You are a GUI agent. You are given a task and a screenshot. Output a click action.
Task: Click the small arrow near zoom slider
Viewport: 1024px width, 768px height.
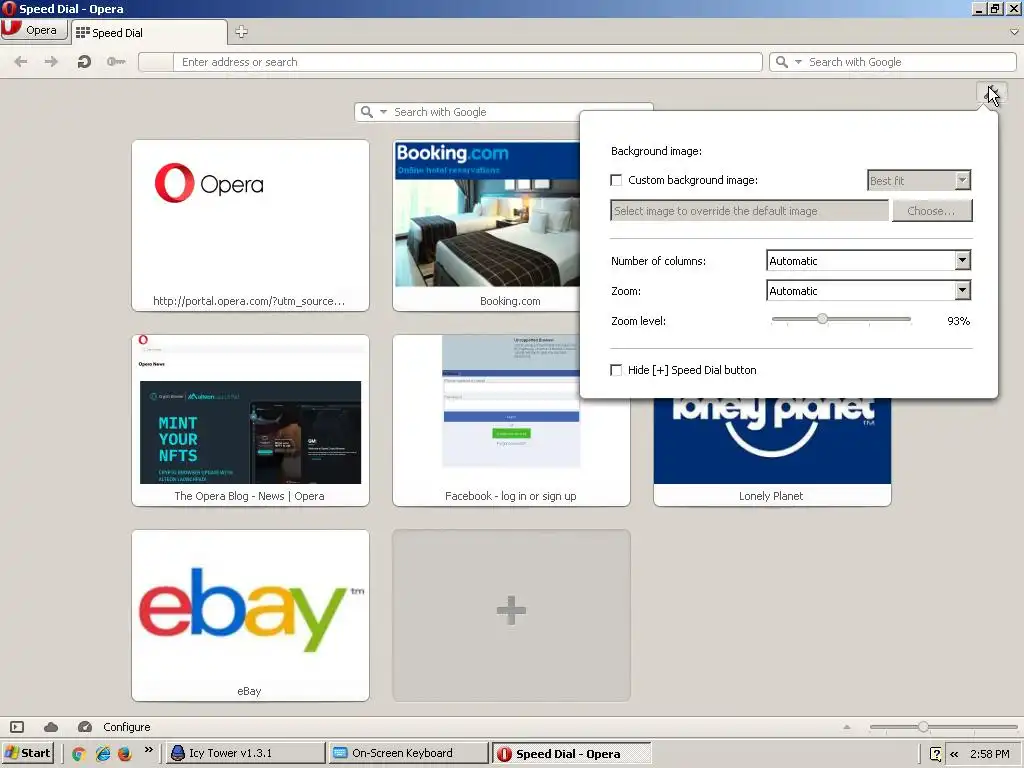847,727
